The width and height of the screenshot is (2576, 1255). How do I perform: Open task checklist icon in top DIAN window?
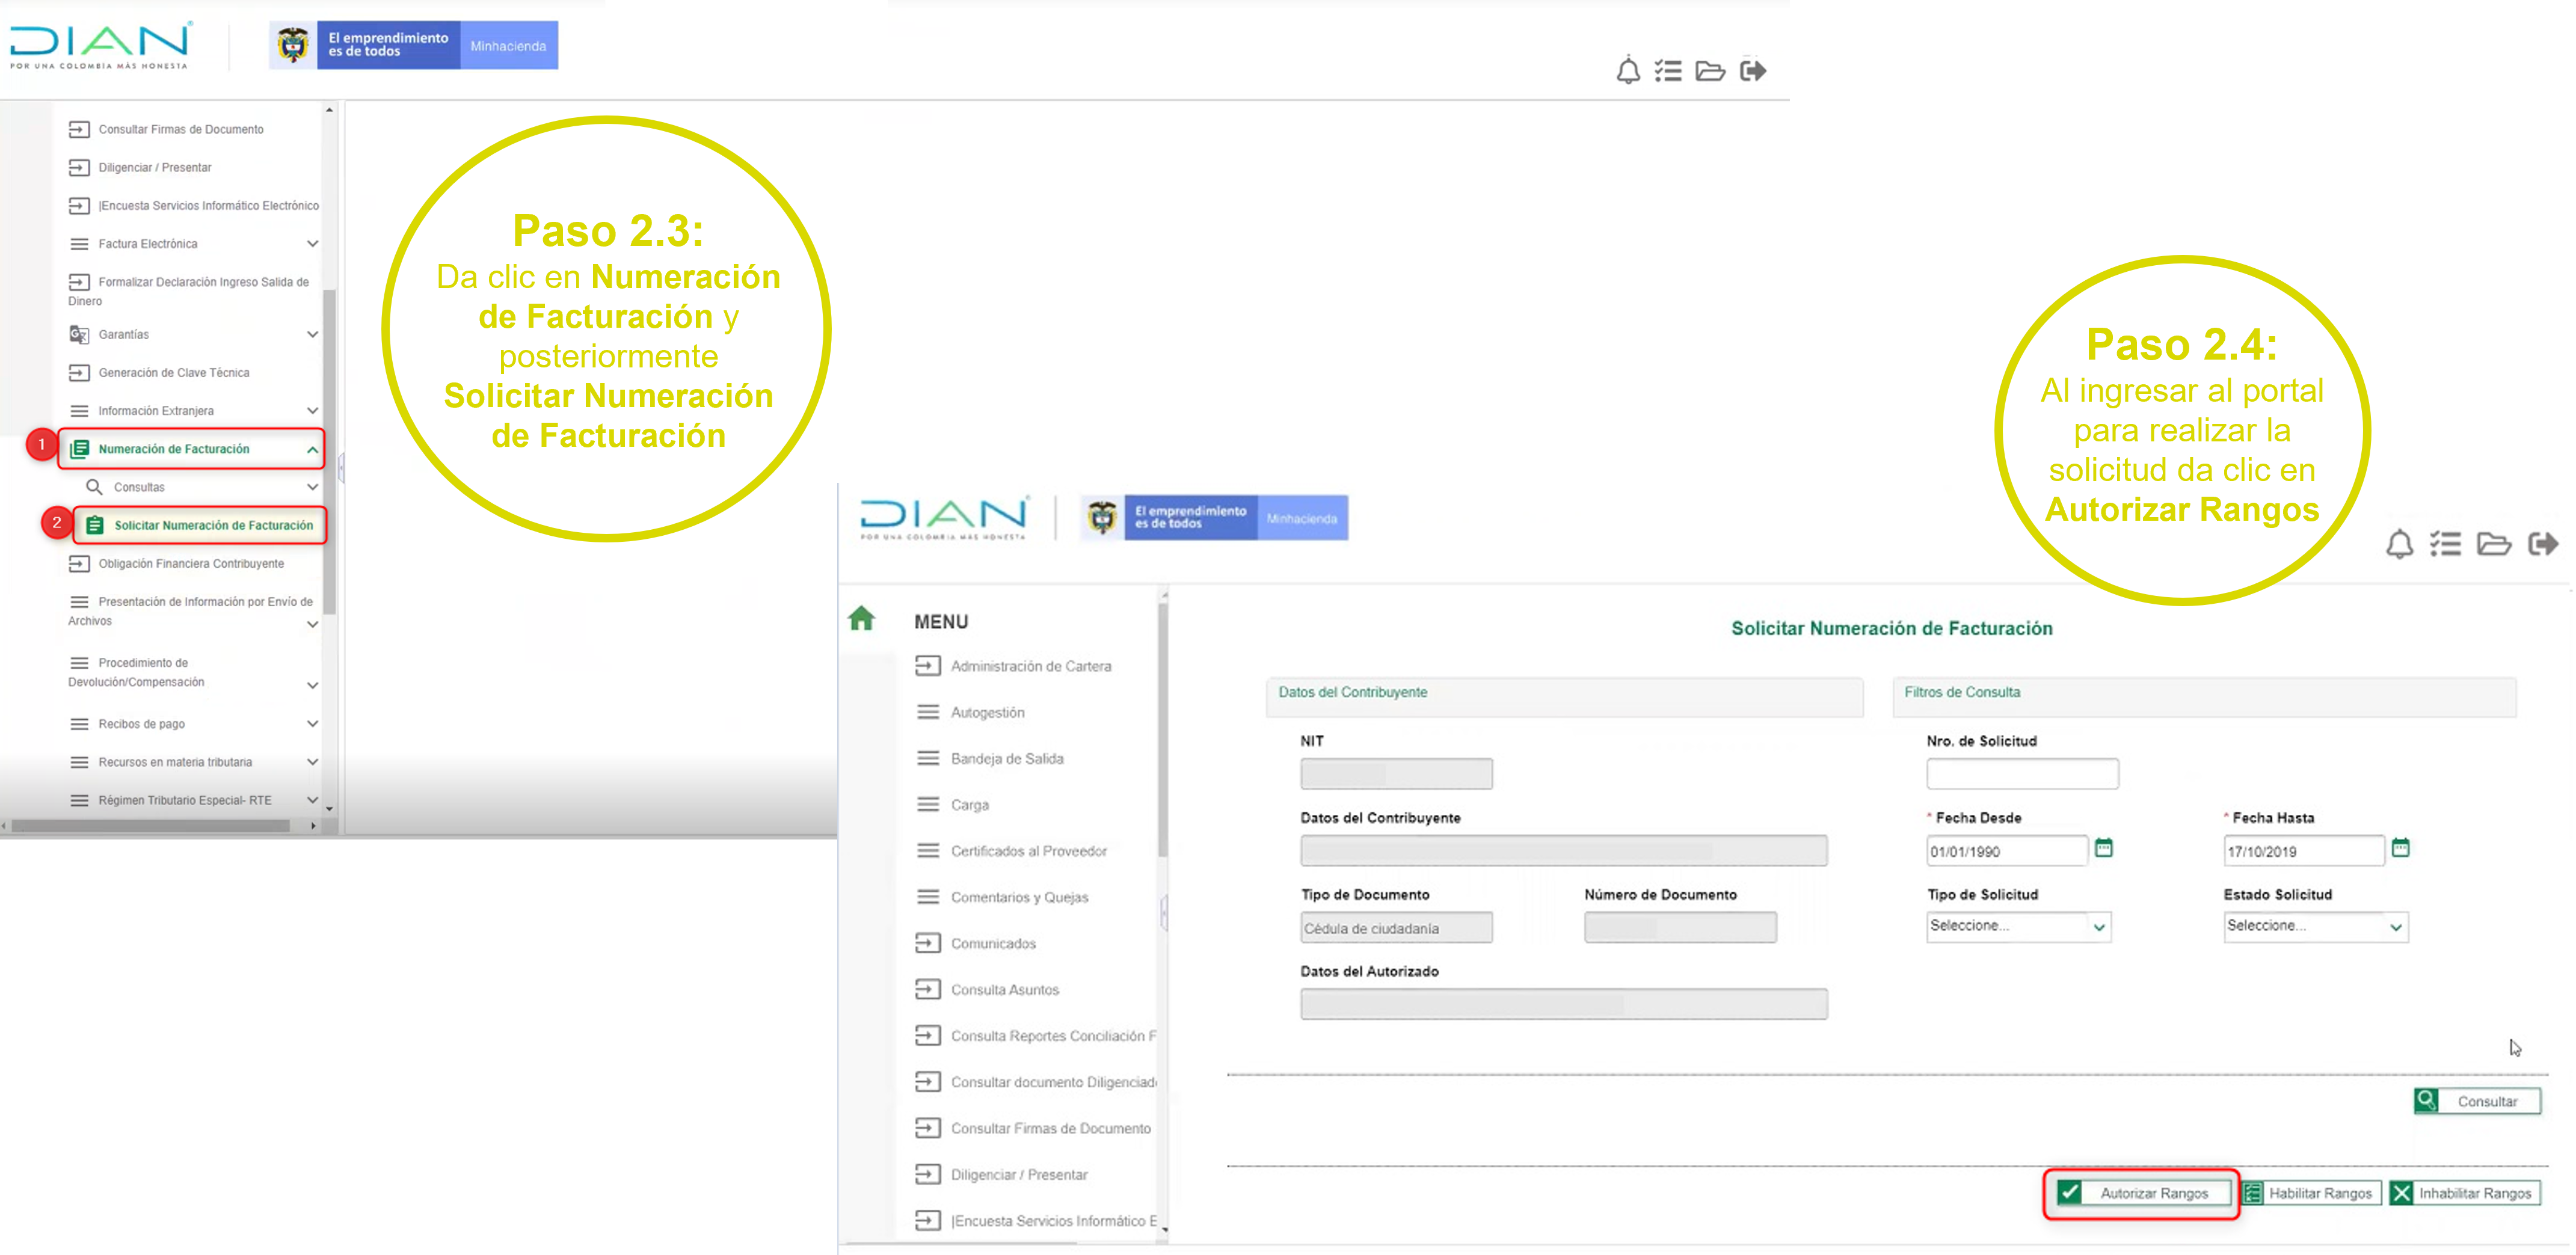pos(1668,71)
